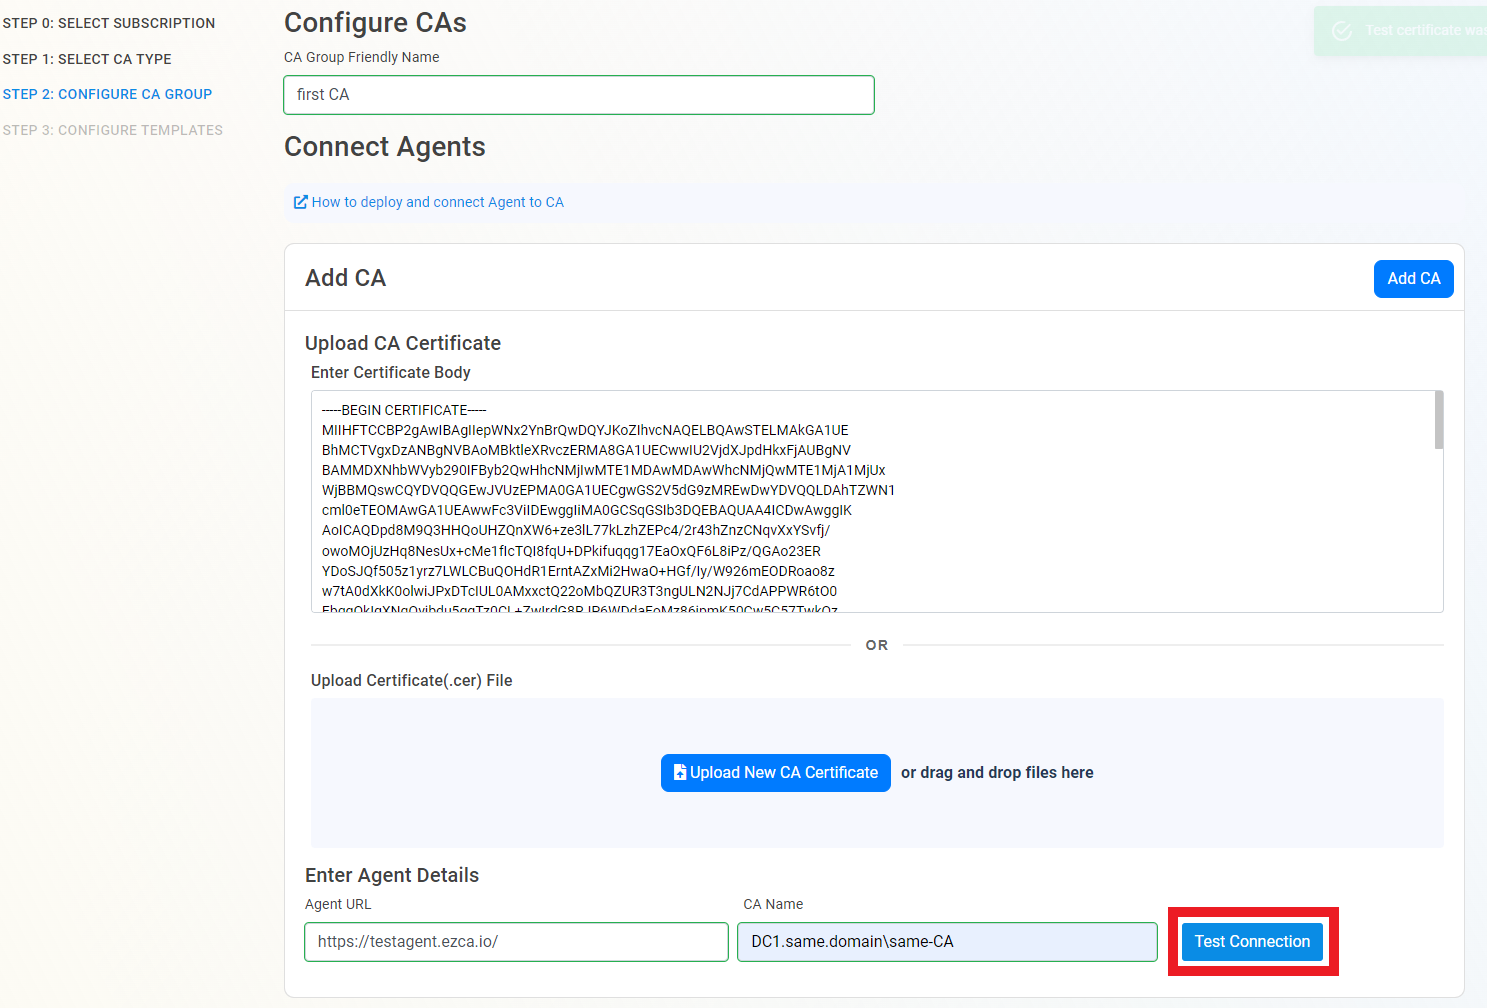Click the external link icon beside How to deploy

(x=300, y=202)
